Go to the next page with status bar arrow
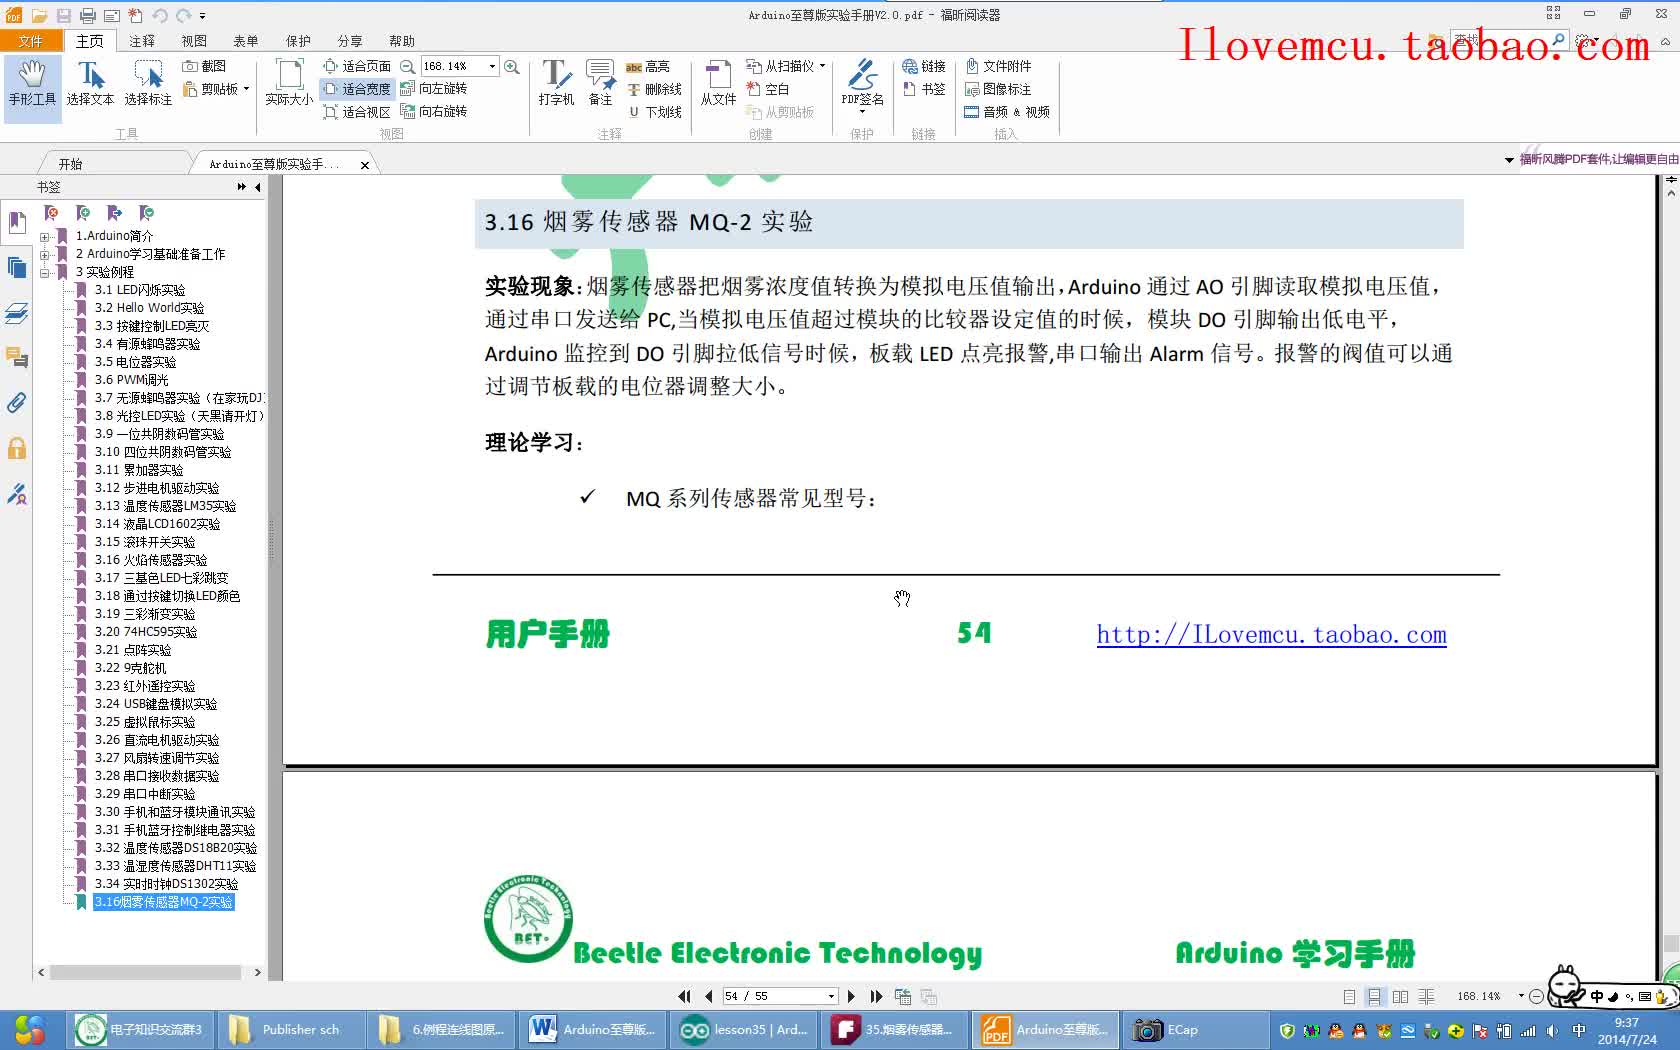 click(x=852, y=996)
